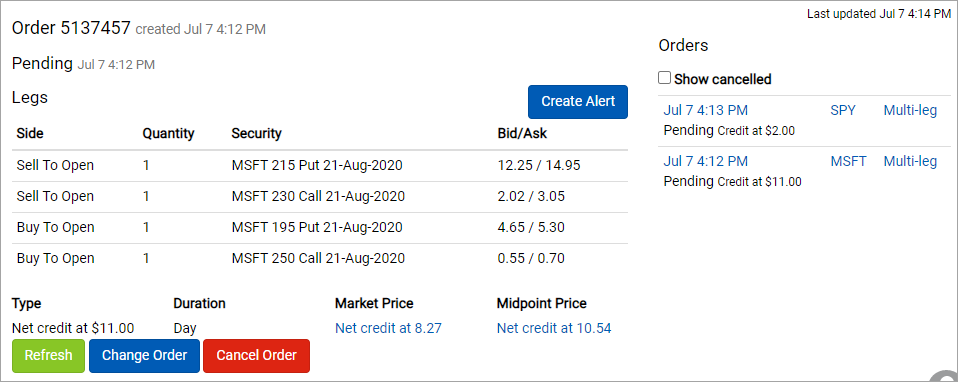Image resolution: width=958 pixels, height=382 pixels.
Task: Select the MSFT symbol link
Action: (x=848, y=161)
